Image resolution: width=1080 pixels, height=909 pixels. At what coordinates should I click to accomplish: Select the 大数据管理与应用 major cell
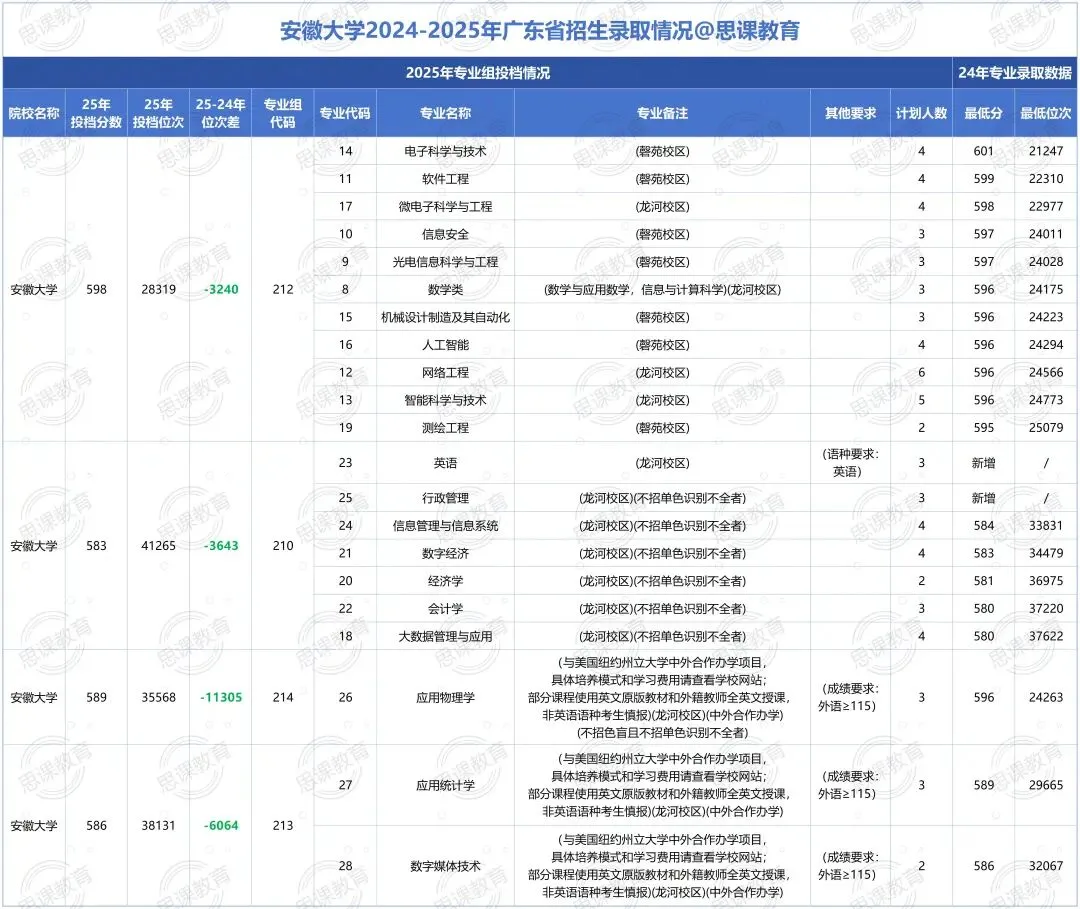[446, 636]
